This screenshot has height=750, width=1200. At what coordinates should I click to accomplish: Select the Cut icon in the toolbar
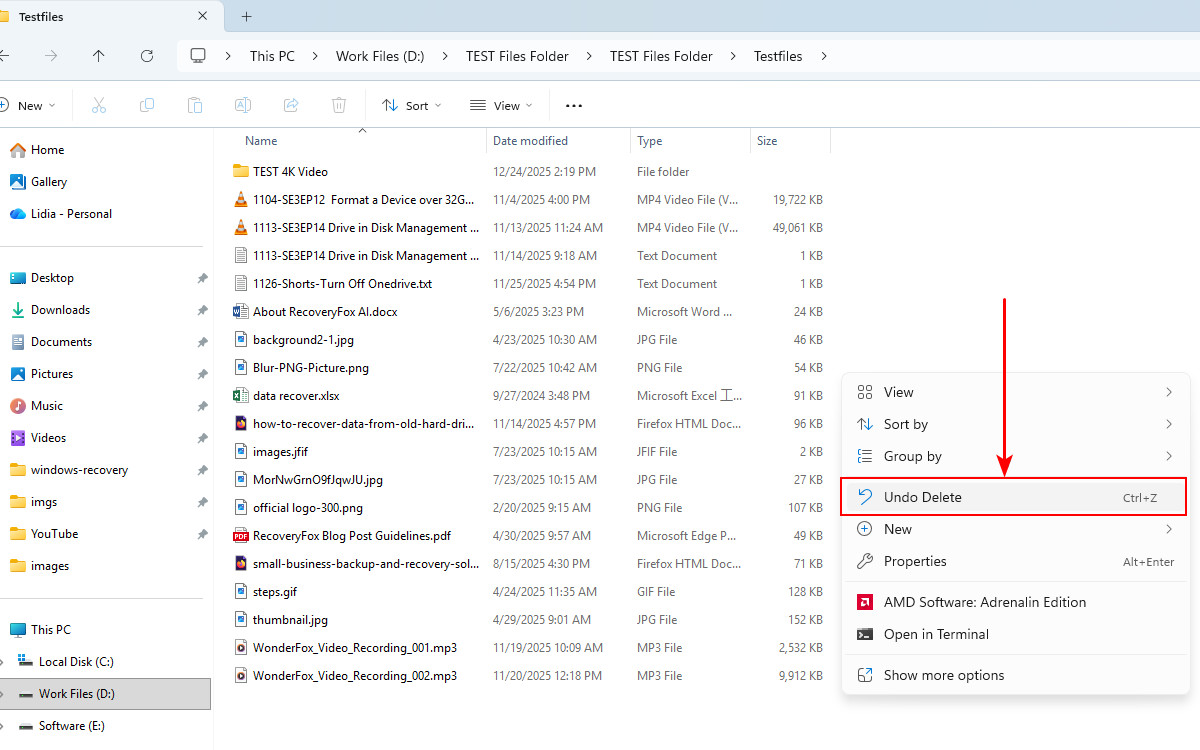click(x=98, y=104)
